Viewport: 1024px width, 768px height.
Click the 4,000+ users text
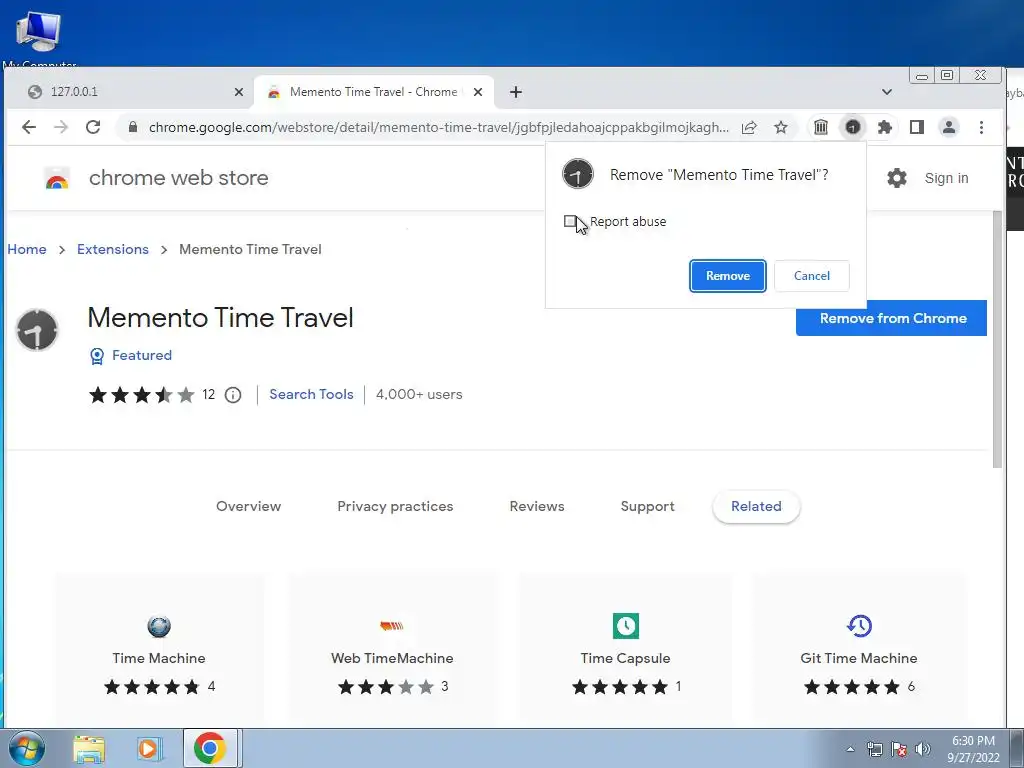(419, 394)
